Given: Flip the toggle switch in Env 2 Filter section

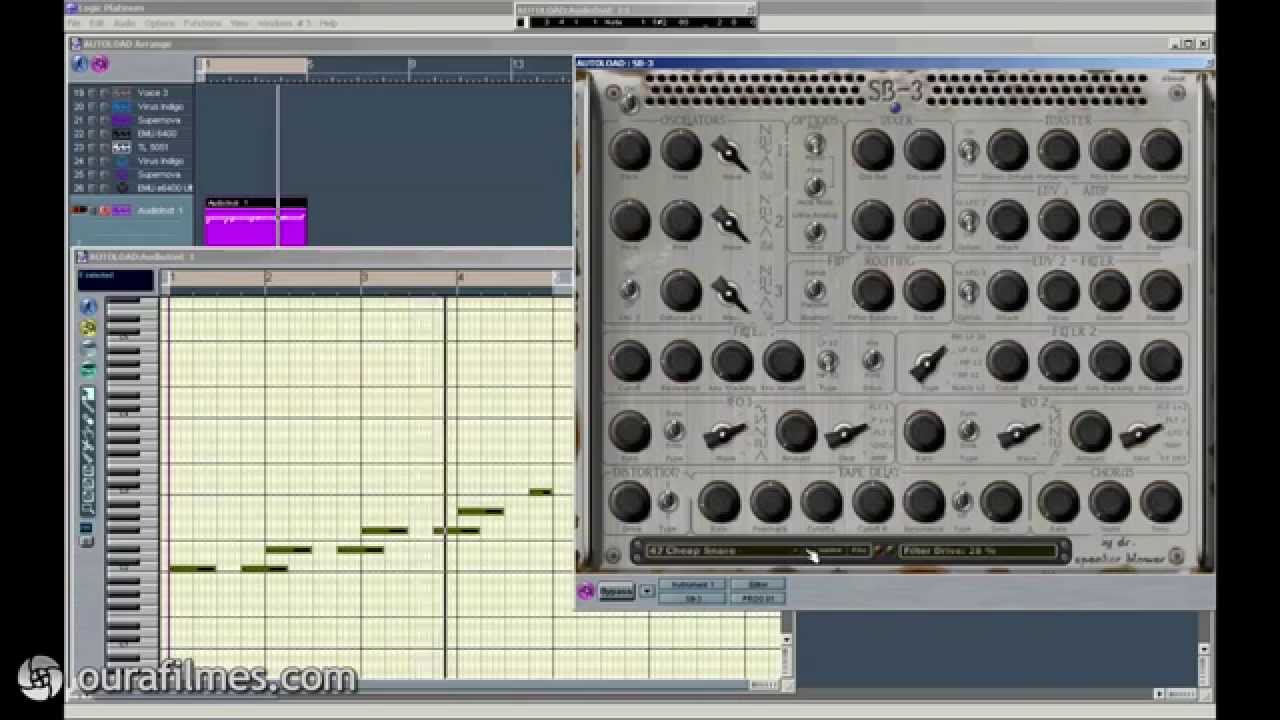Looking at the screenshot, I should 968,292.
